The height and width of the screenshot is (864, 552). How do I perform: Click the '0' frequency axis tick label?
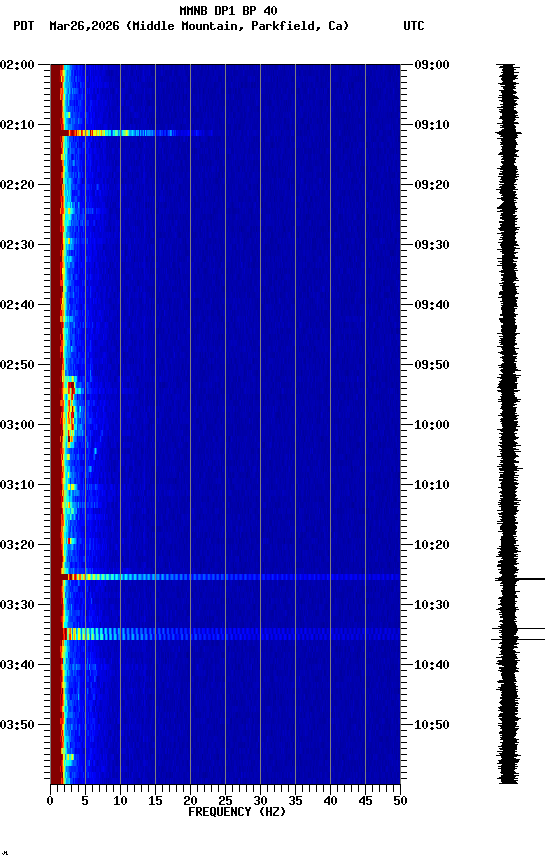click(x=50, y=801)
